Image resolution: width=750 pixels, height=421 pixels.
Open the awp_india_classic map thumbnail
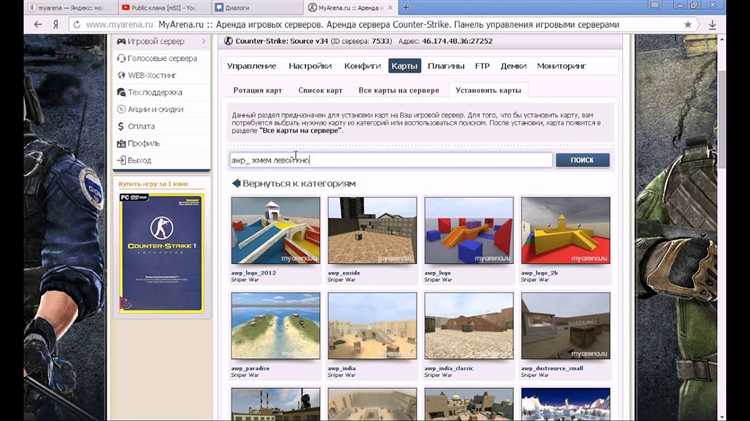(469, 326)
